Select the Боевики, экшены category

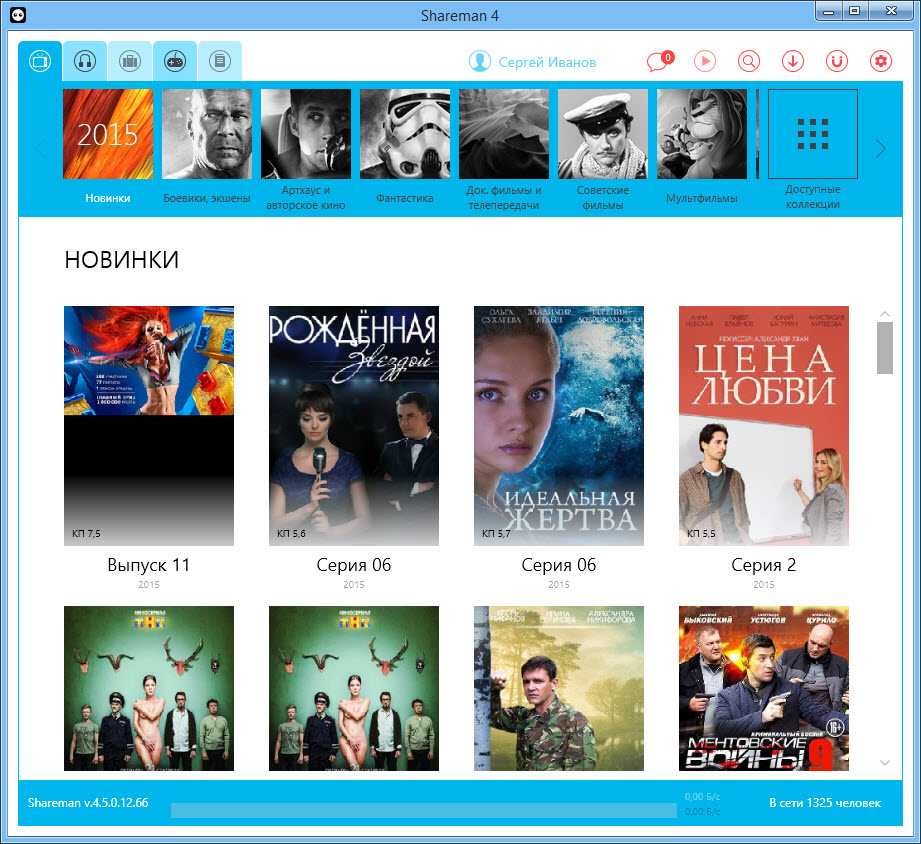click(x=207, y=134)
